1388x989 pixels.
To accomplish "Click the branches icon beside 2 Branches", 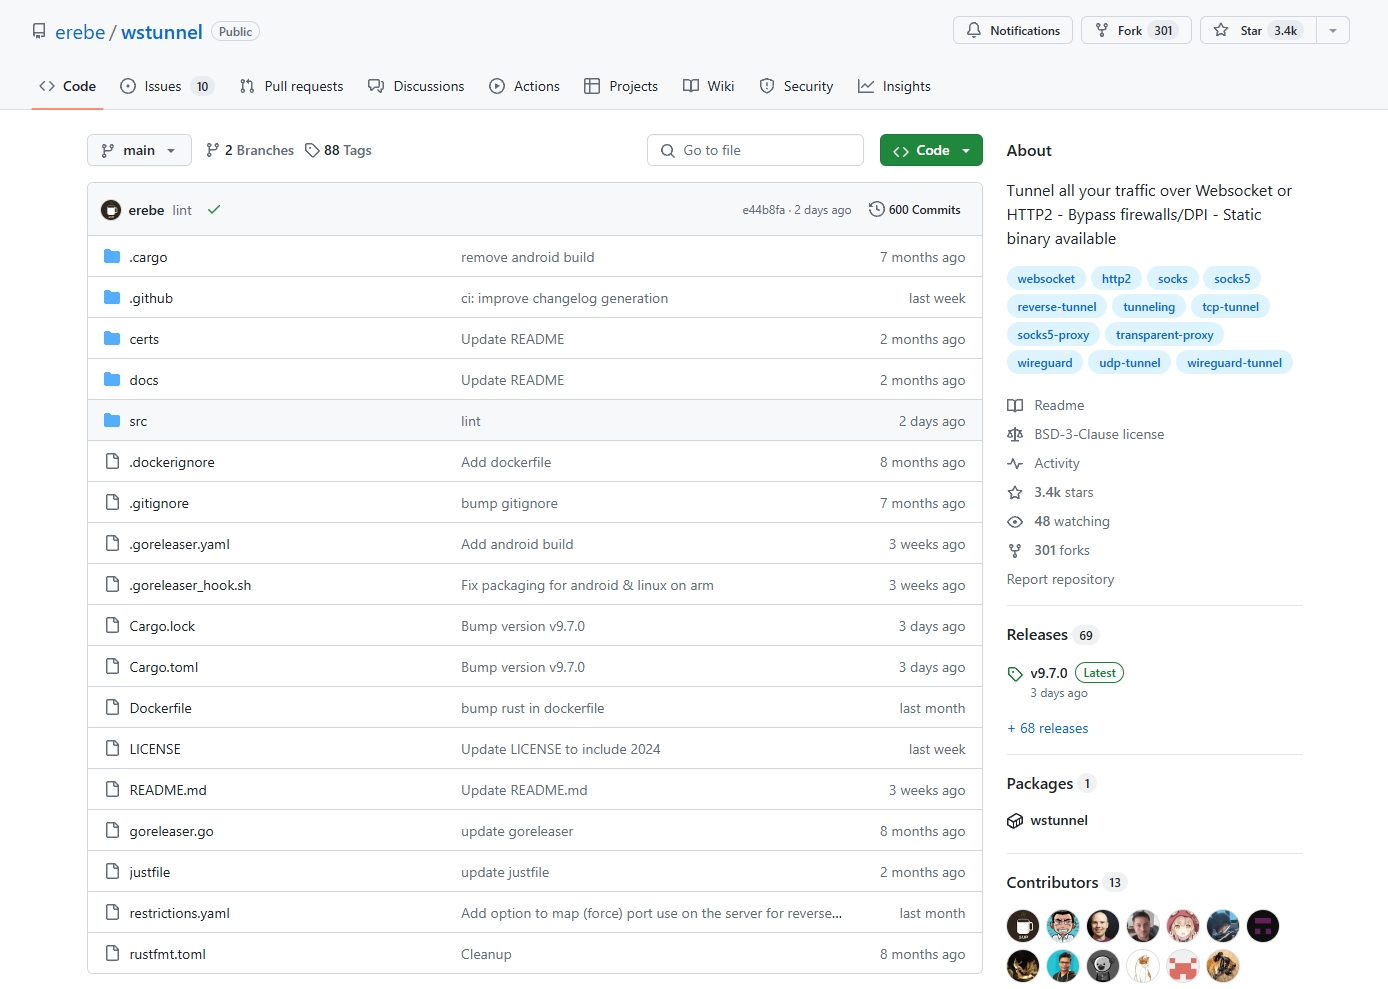I will point(212,150).
